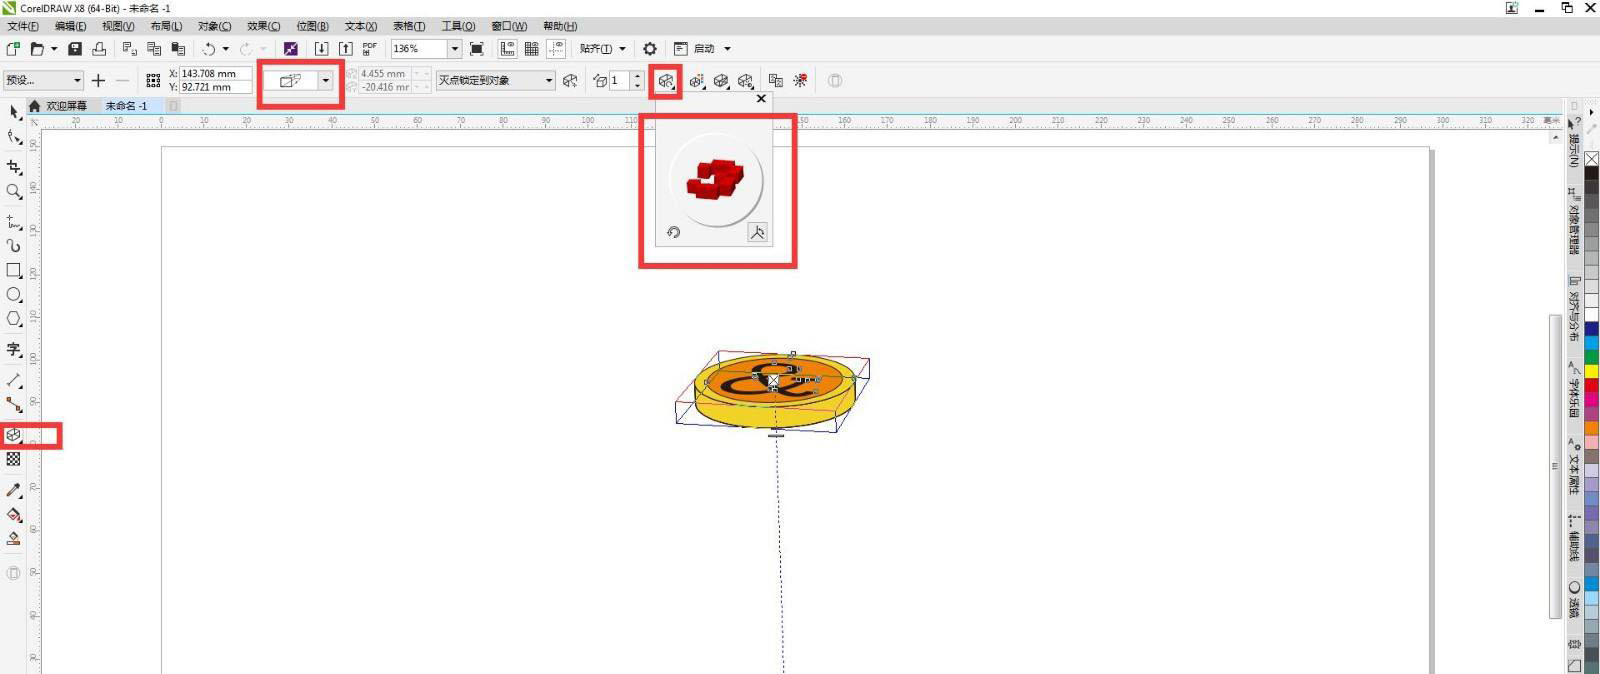Screen dimensions: 1600x674
Task: Toggle show guidelines button
Action: (x=556, y=48)
